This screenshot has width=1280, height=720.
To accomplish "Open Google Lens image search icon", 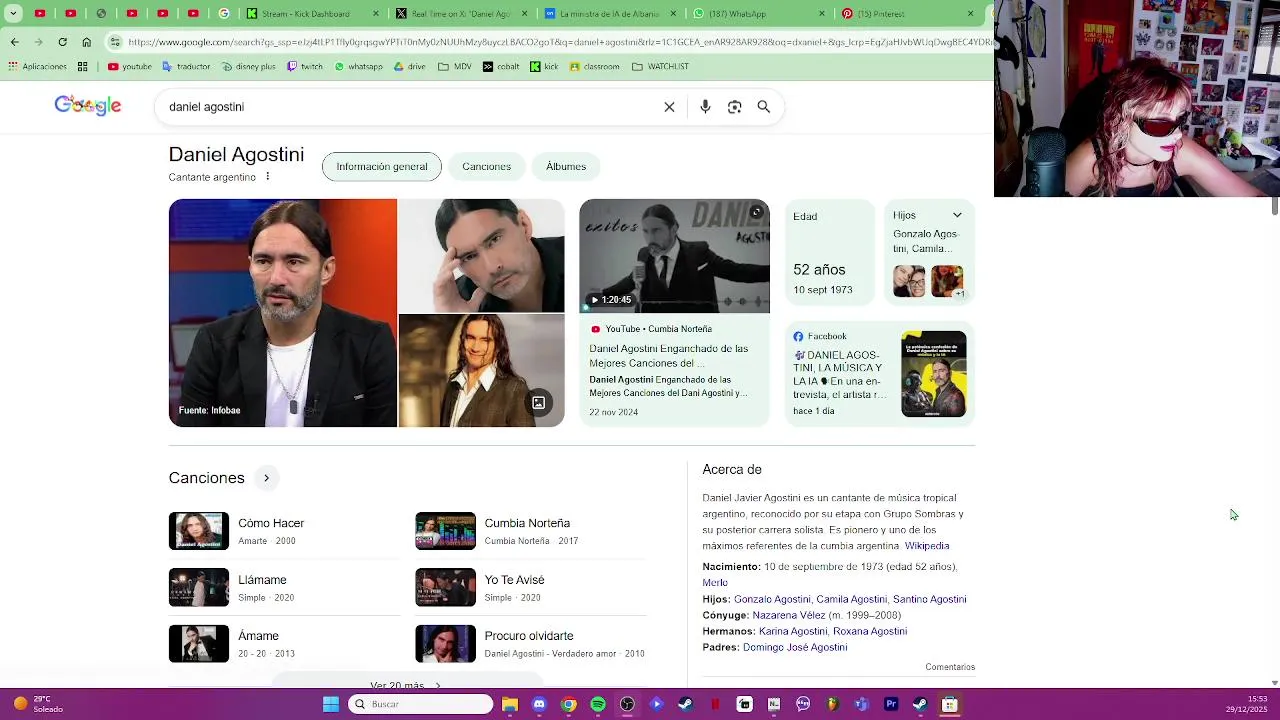I will click(x=735, y=107).
